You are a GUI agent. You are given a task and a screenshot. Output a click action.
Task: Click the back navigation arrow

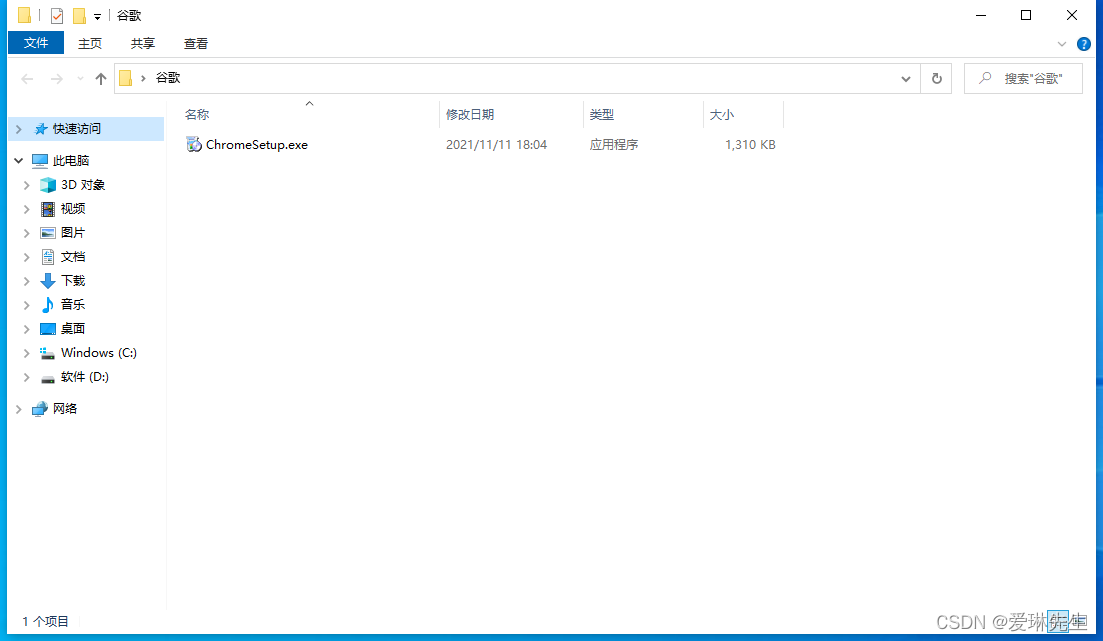point(27,79)
